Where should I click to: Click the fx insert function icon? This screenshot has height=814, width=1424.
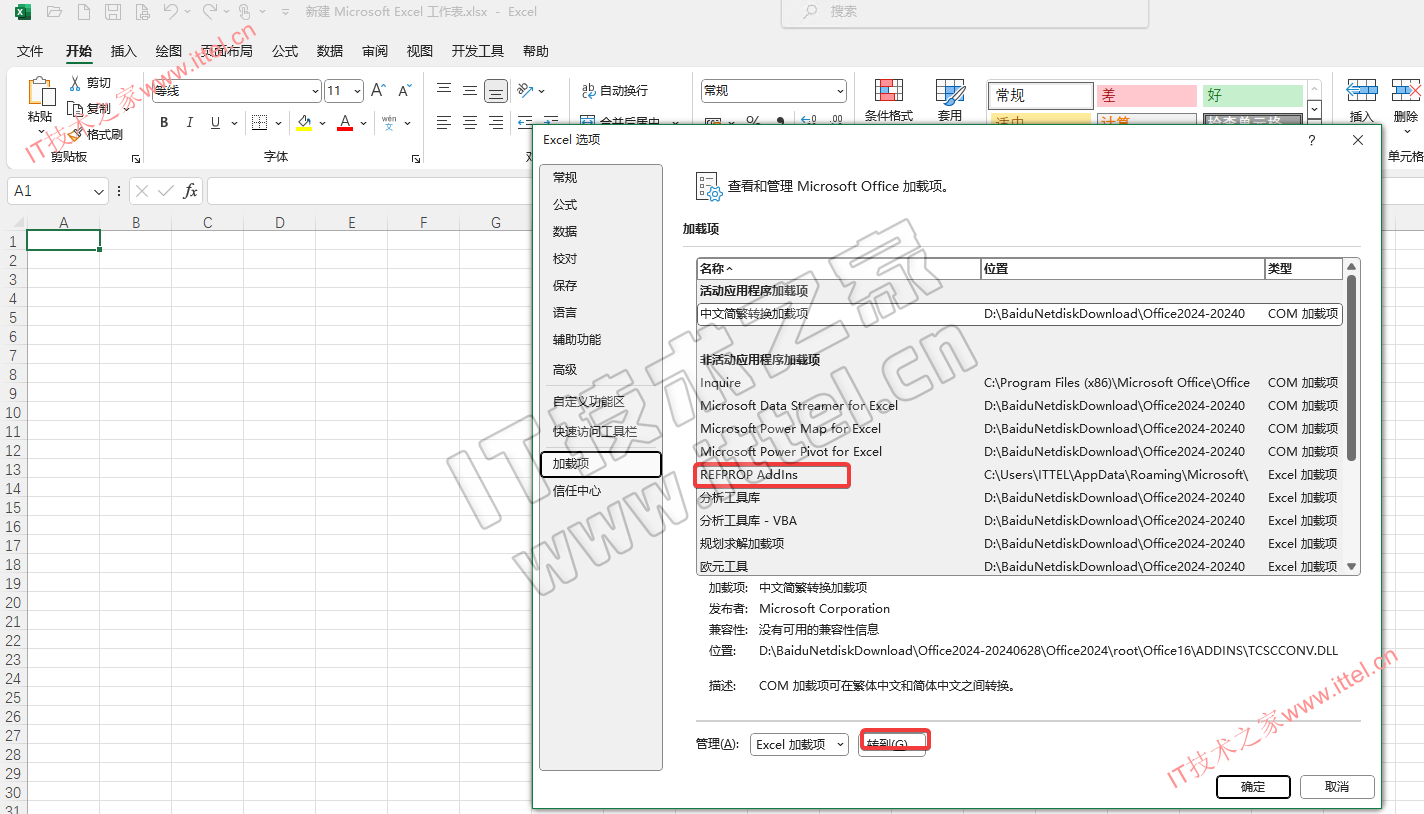190,191
